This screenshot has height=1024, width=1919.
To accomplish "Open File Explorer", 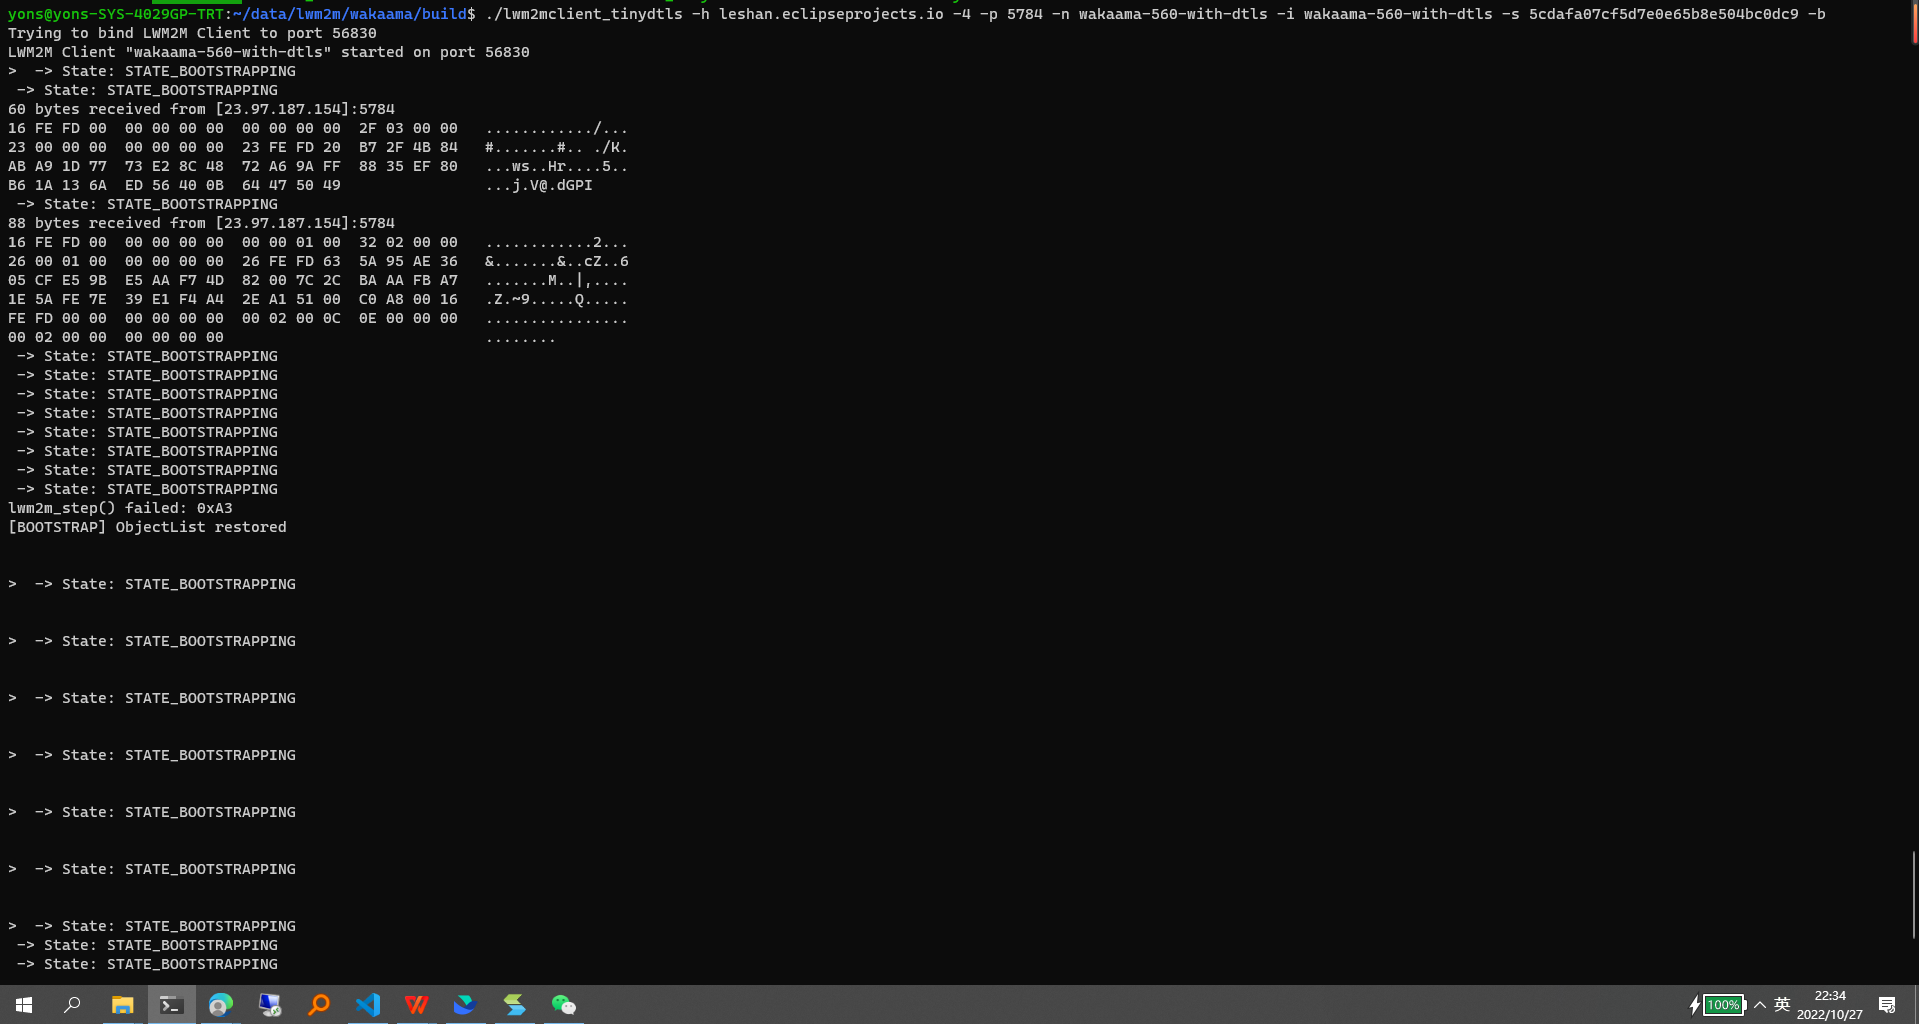I will 122,1005.
